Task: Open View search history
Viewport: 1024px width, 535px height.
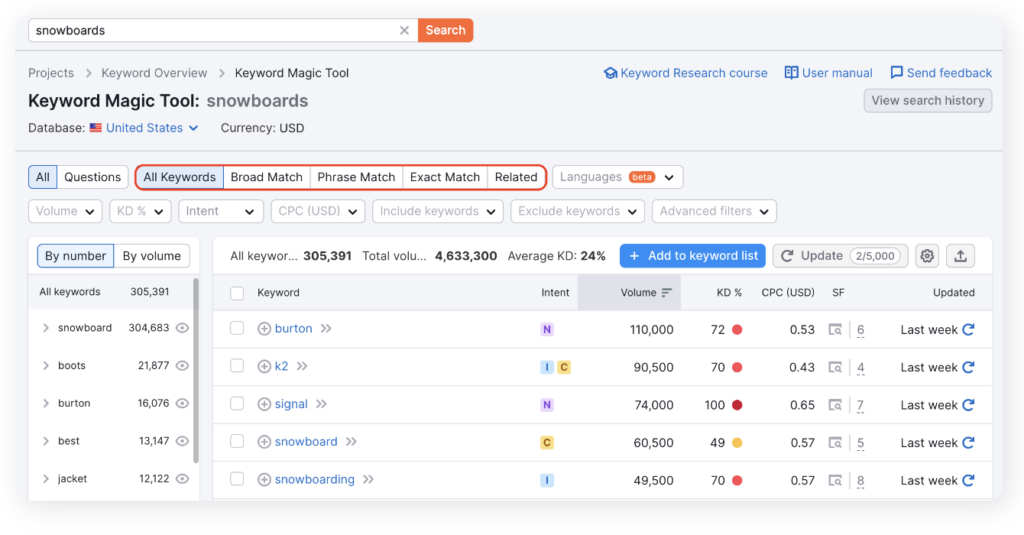Action: 927,101
